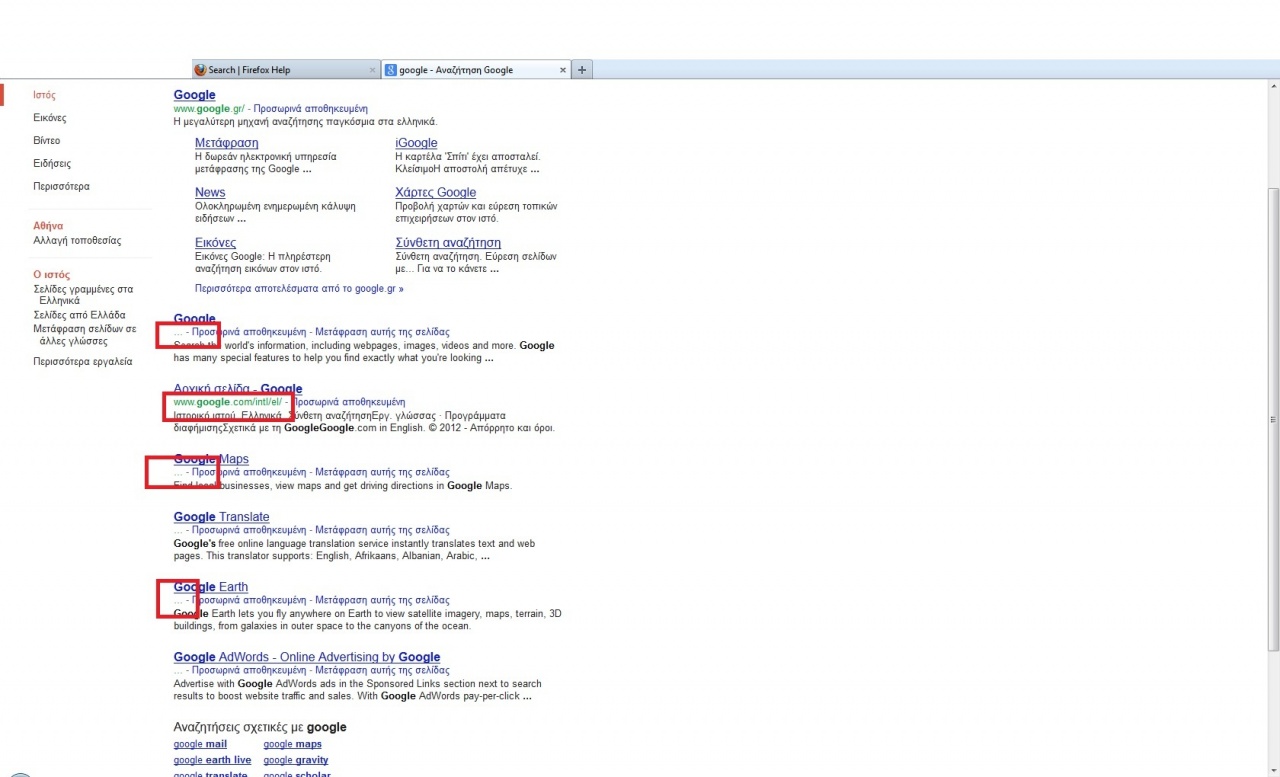This screenshot has width=1280, height=777.
Task: Open the Σύνθετη αναζήτηση sitelink
Action: (x=448, y=242)
